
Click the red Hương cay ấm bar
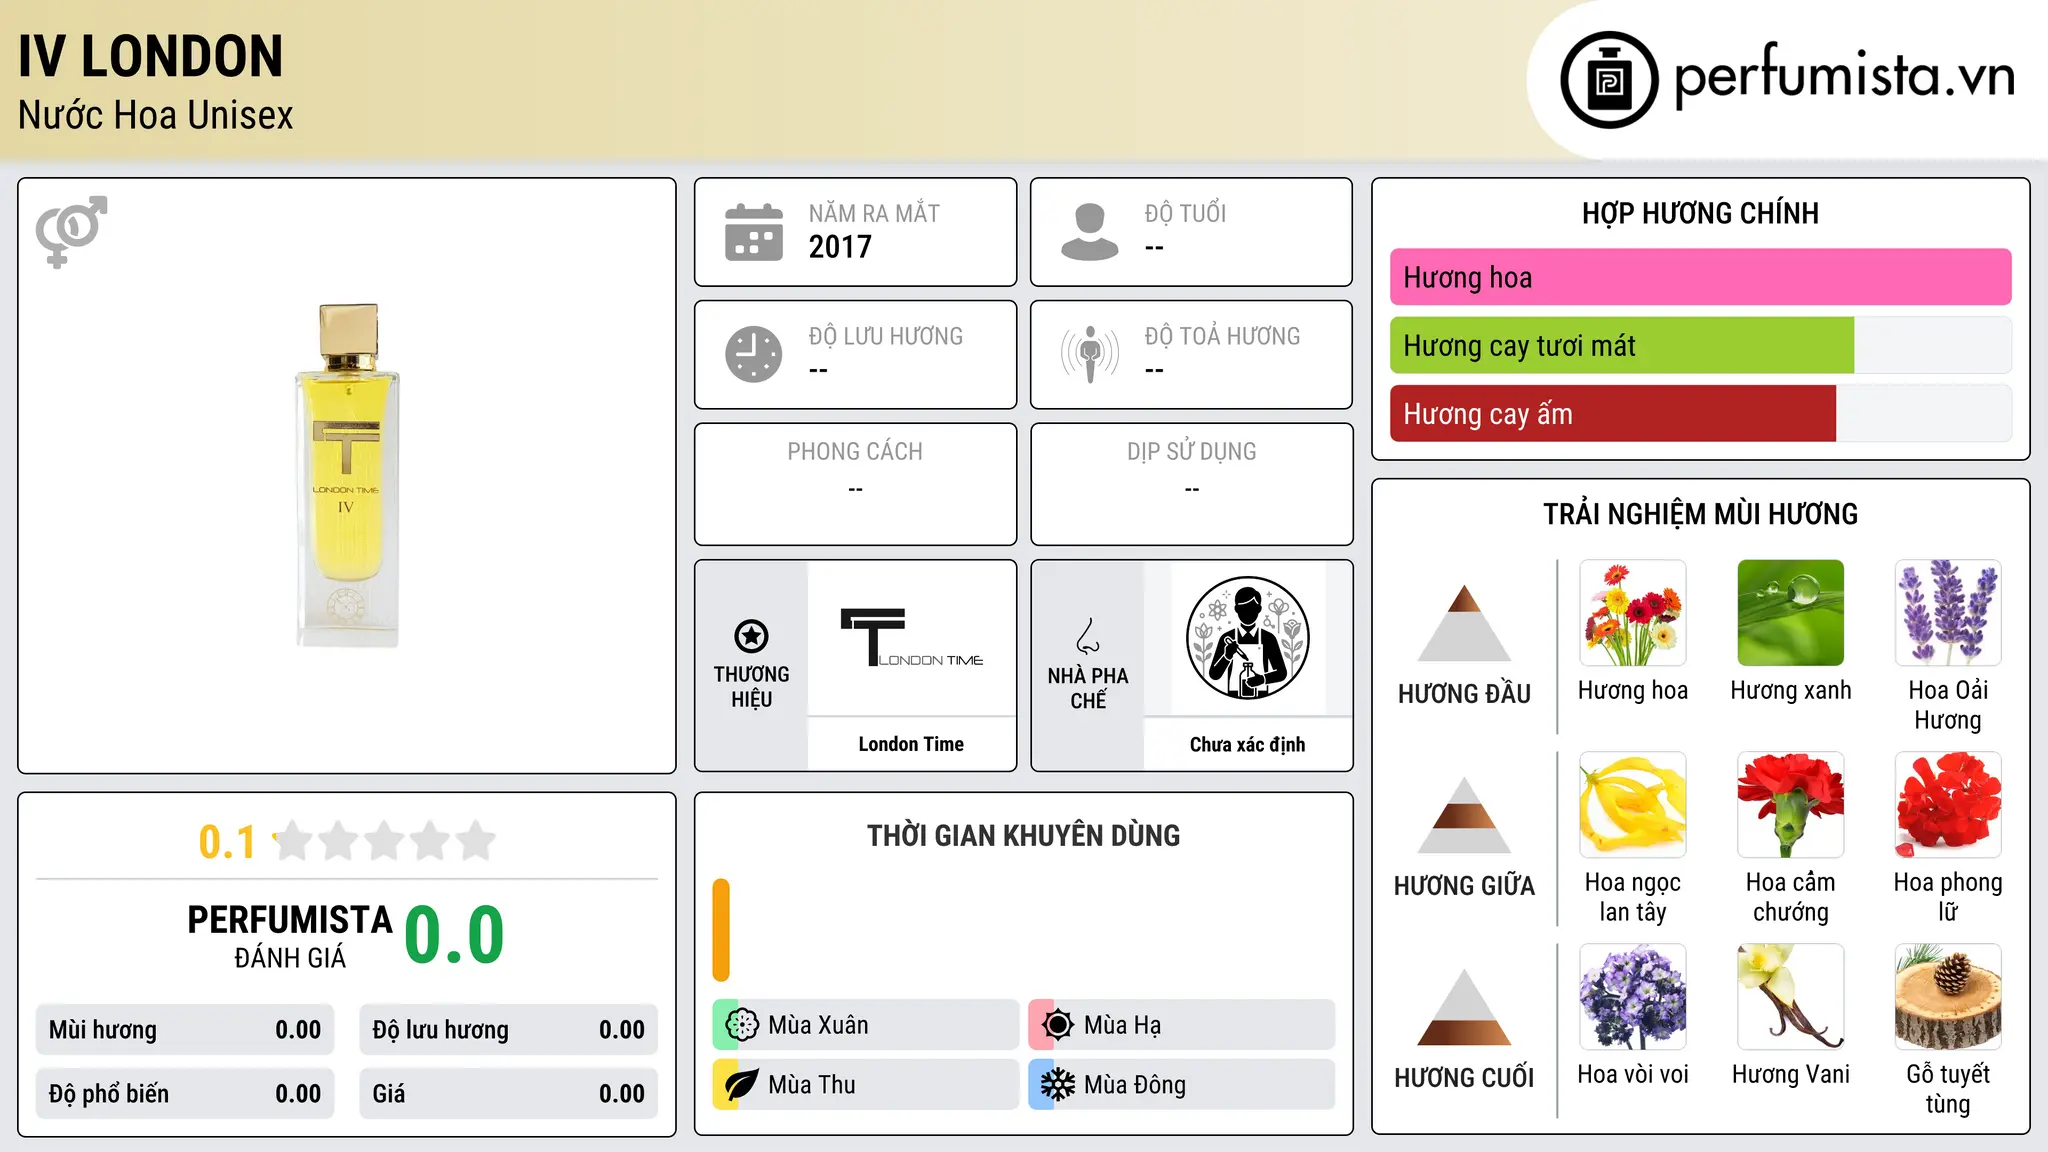pos(1613,413)
